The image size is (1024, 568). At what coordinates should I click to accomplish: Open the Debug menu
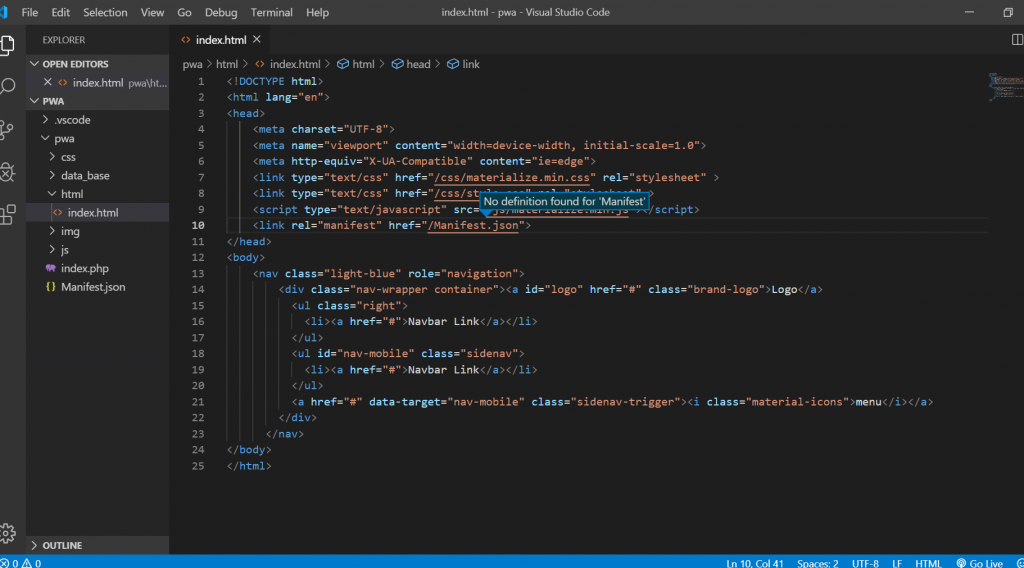point(221,12)
